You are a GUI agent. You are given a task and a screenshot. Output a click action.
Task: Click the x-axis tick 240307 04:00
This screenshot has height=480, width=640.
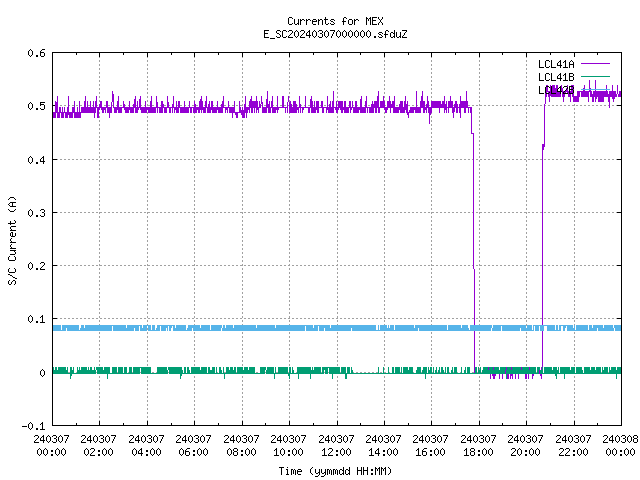[x=146, y=445]
